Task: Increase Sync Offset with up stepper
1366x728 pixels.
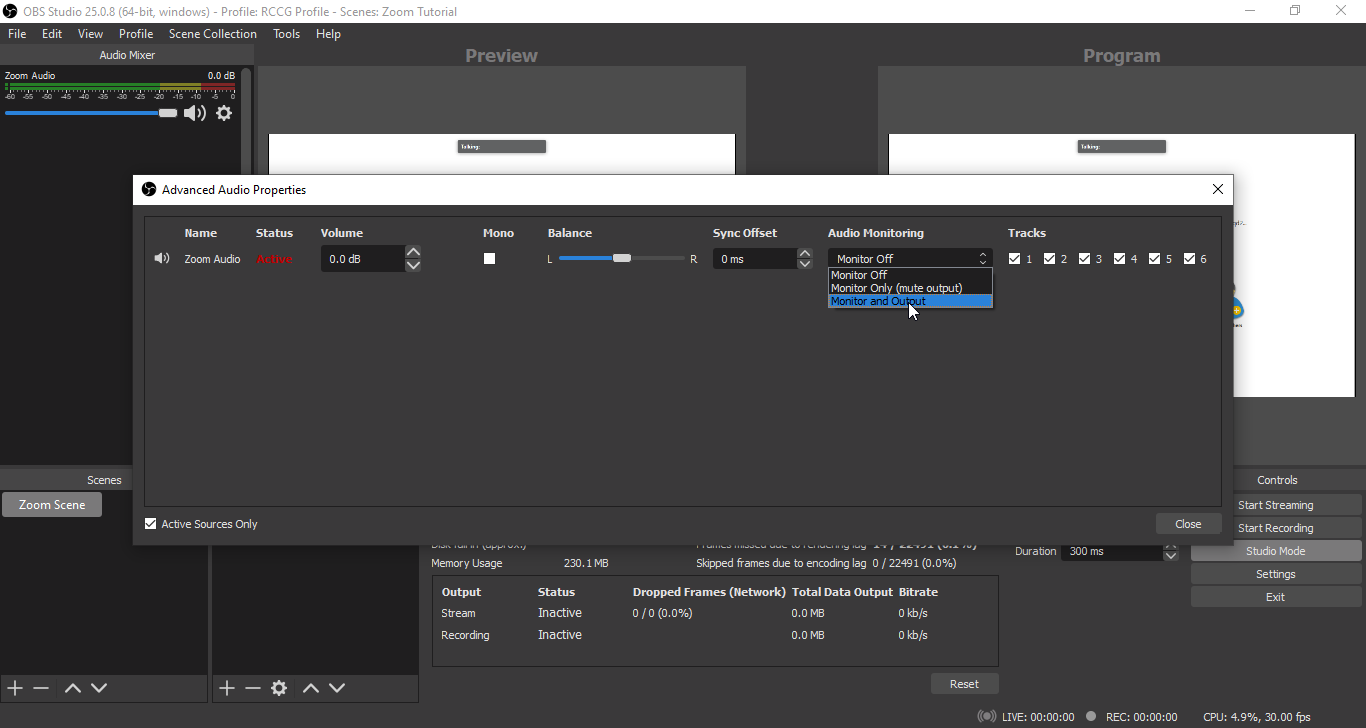Action: pos(805,253)
